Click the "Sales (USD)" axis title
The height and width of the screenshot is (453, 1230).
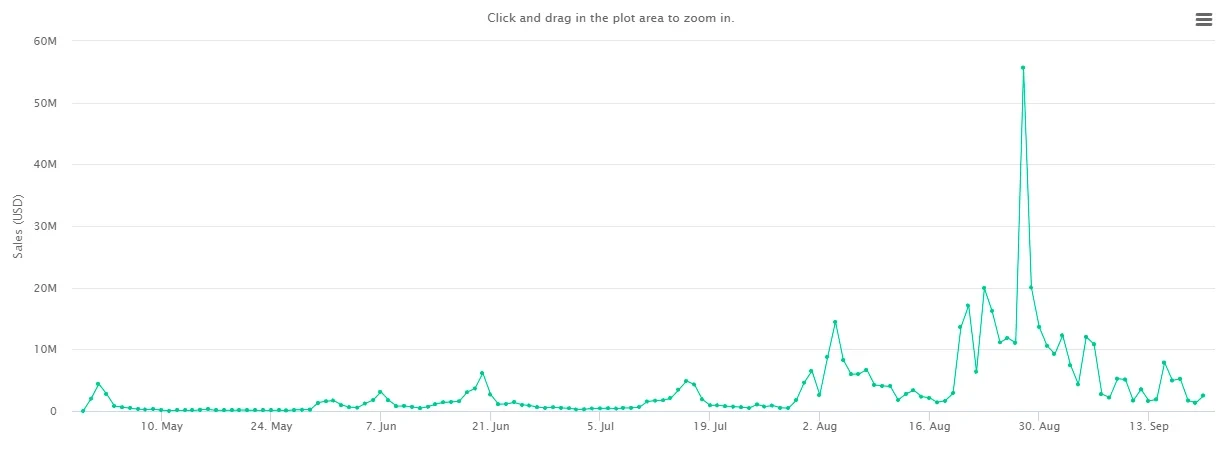pyautogui.click(x=18, y=226)
